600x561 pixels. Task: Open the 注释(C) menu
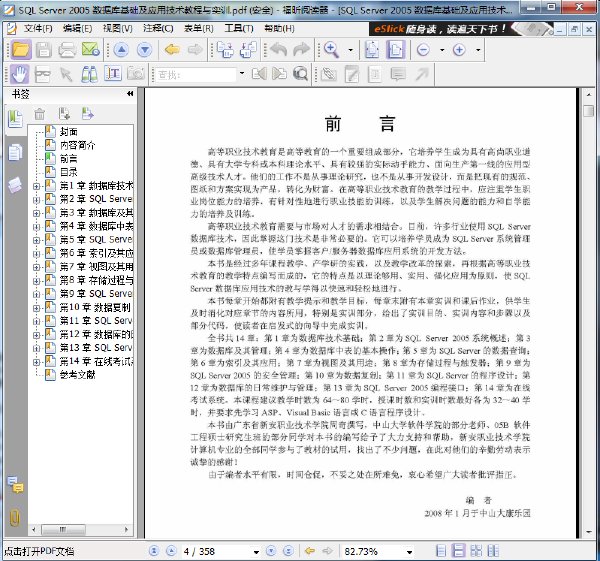[158, 28]
